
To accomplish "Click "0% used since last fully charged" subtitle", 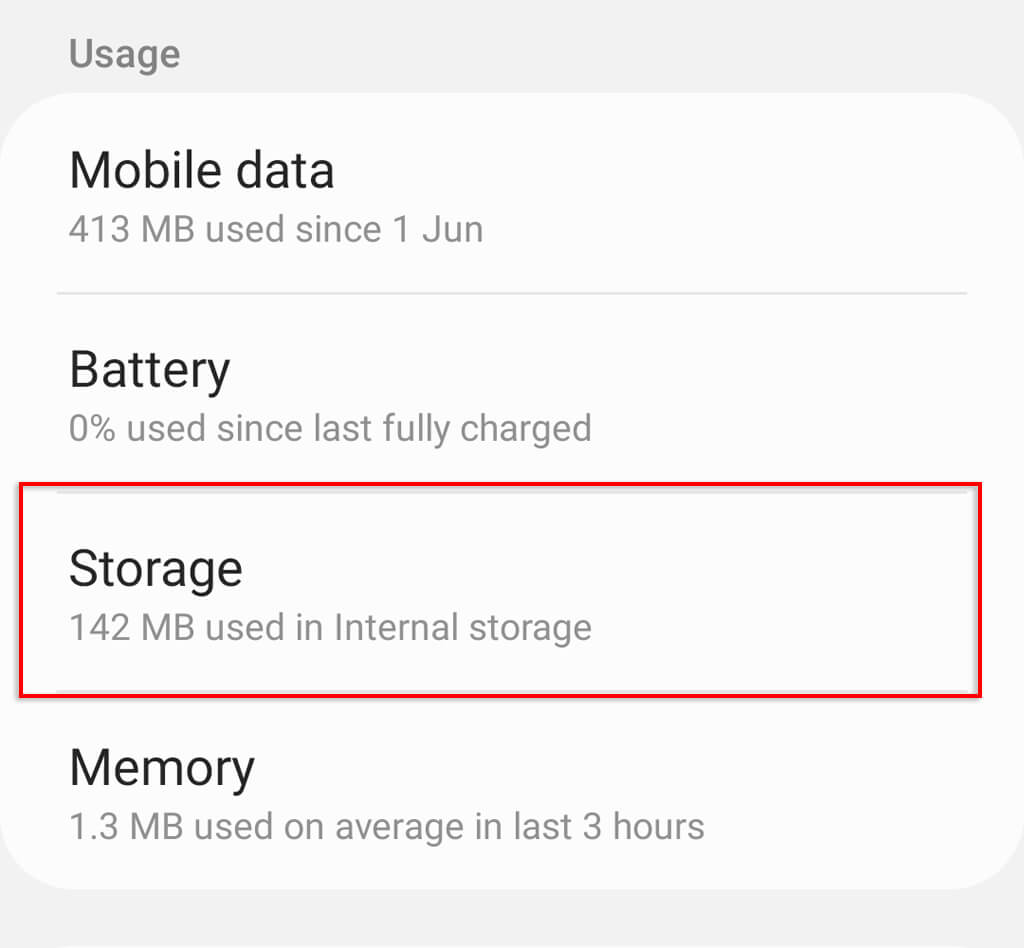I will 330,428.
